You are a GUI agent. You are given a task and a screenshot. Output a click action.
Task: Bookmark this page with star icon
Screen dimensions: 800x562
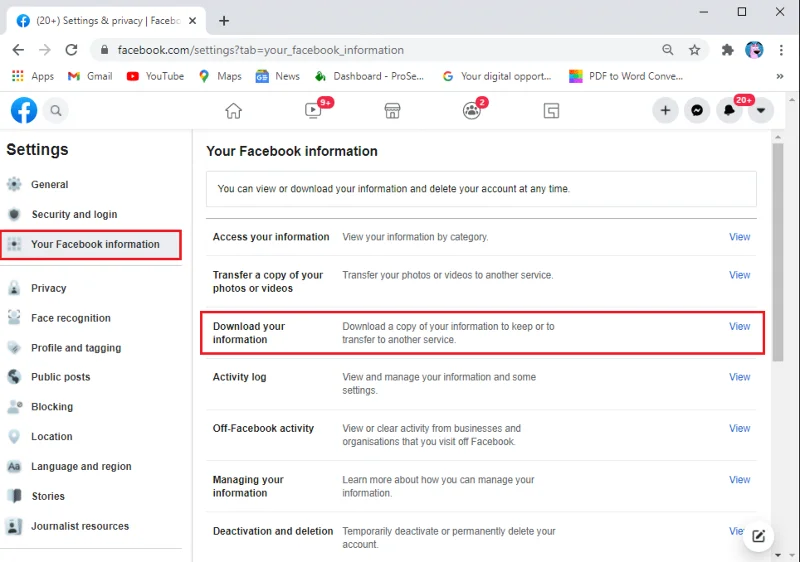(x=694, y=49)
